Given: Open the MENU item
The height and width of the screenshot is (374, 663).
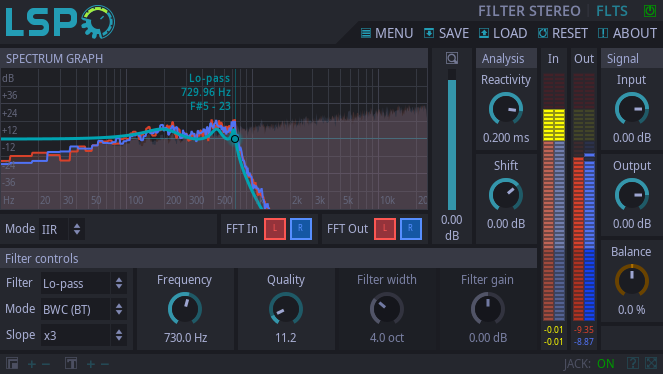Looking at the screenshot, I should (387, 33).
